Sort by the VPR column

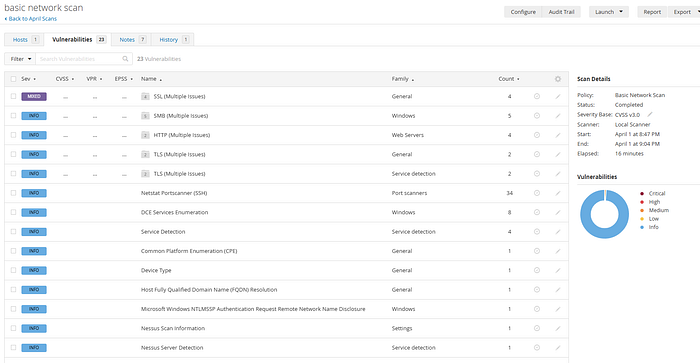point(94,79)
